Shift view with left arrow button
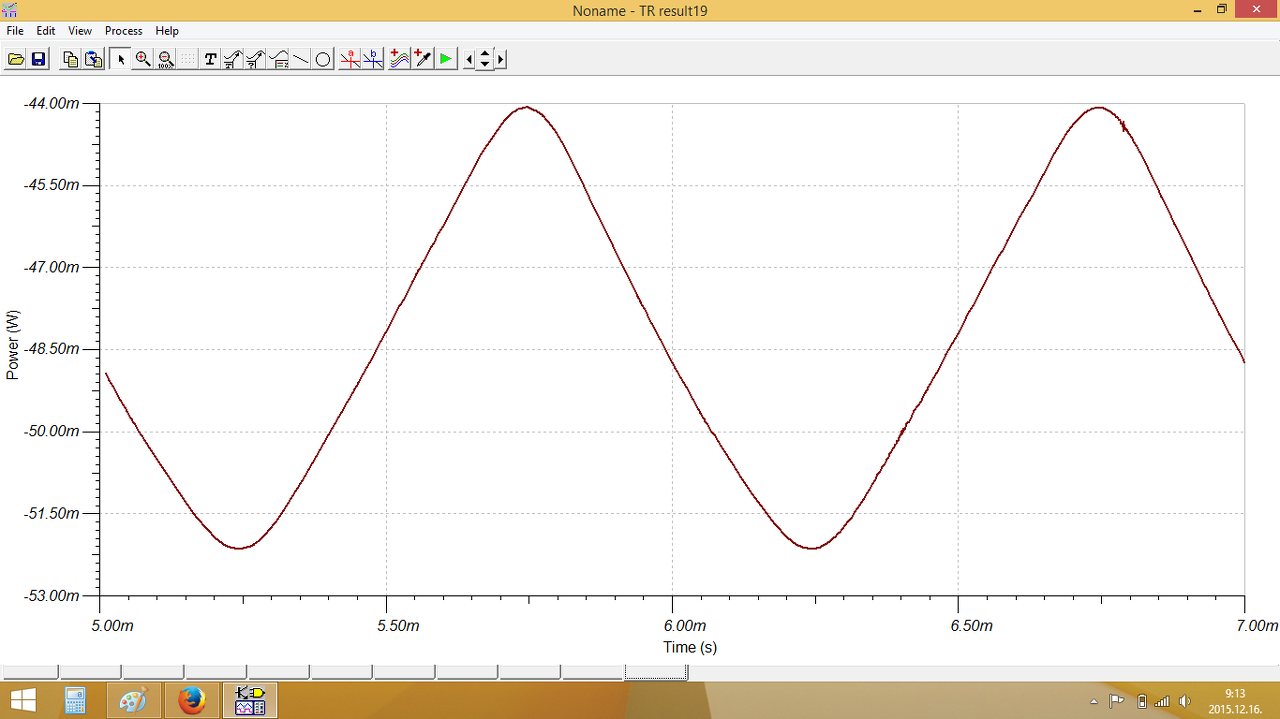The height and width of the screenshot is (719, 1280). tap(469, 59)
